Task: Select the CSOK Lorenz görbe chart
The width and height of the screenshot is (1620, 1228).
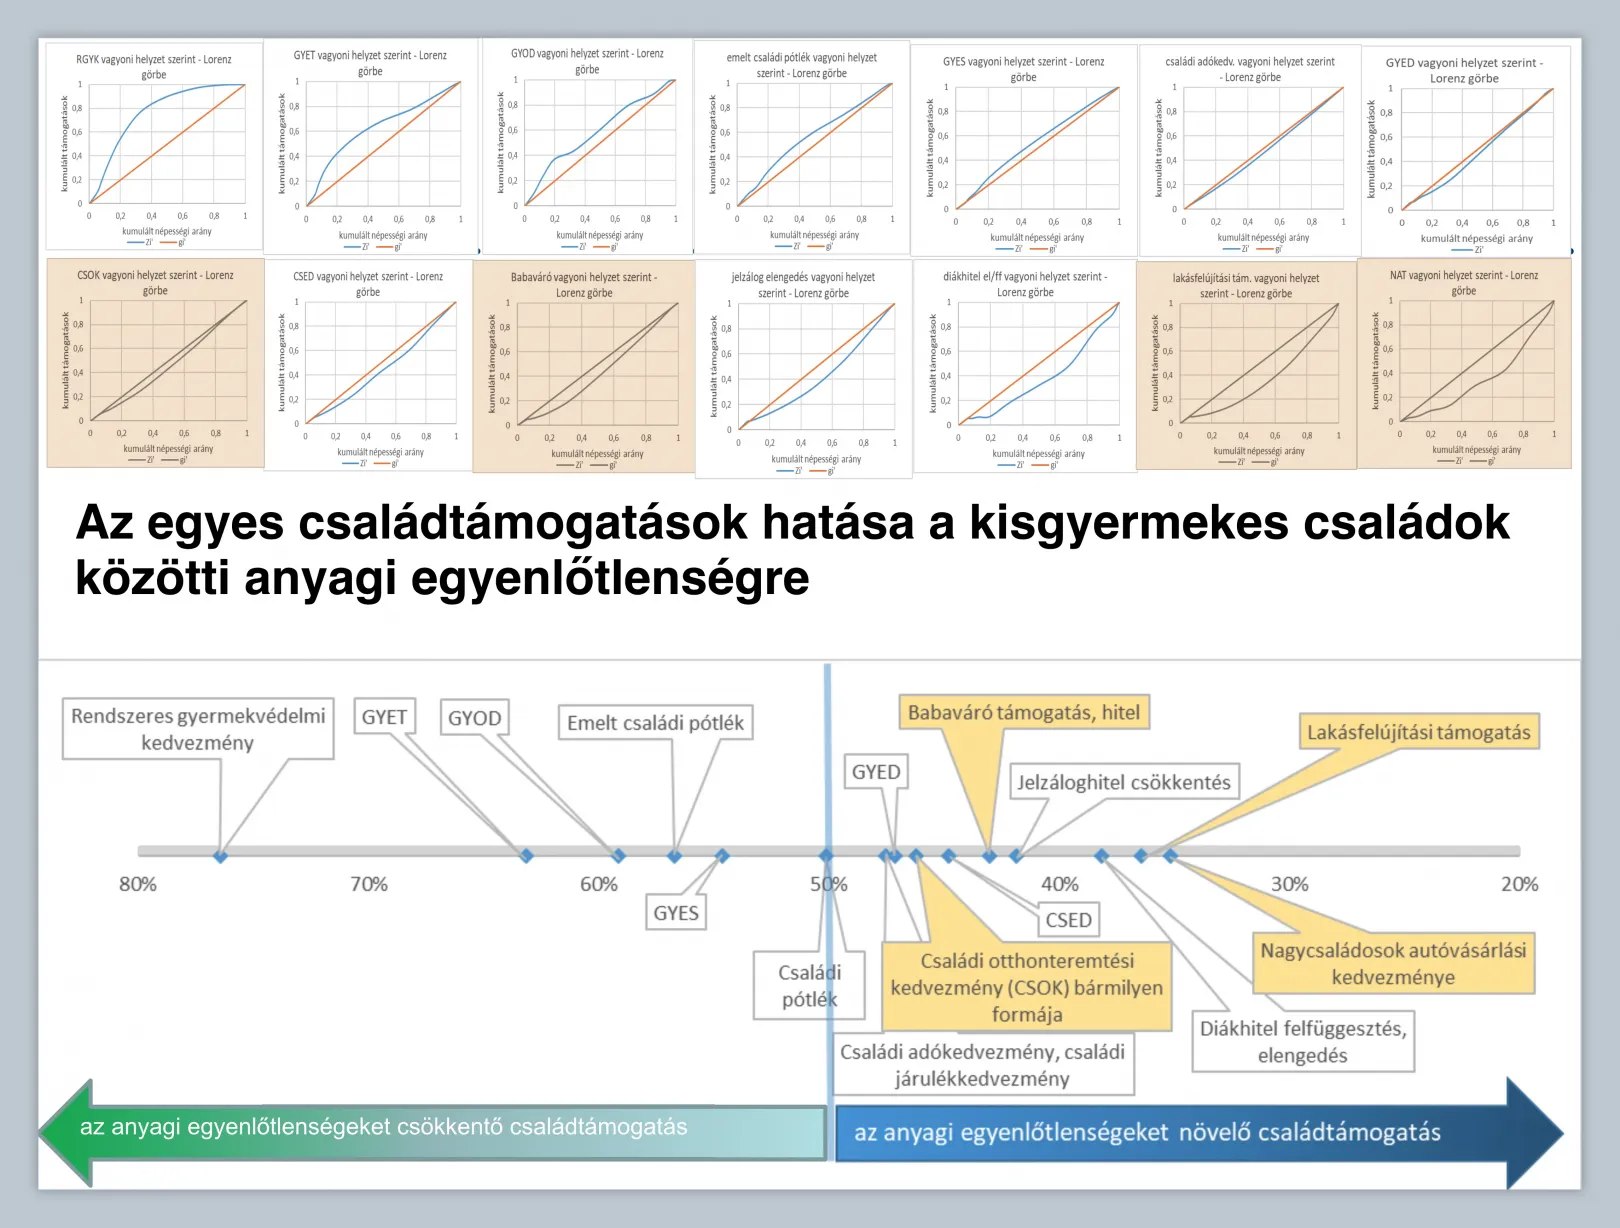Action: pyautogui.click(x=155, y=363)
